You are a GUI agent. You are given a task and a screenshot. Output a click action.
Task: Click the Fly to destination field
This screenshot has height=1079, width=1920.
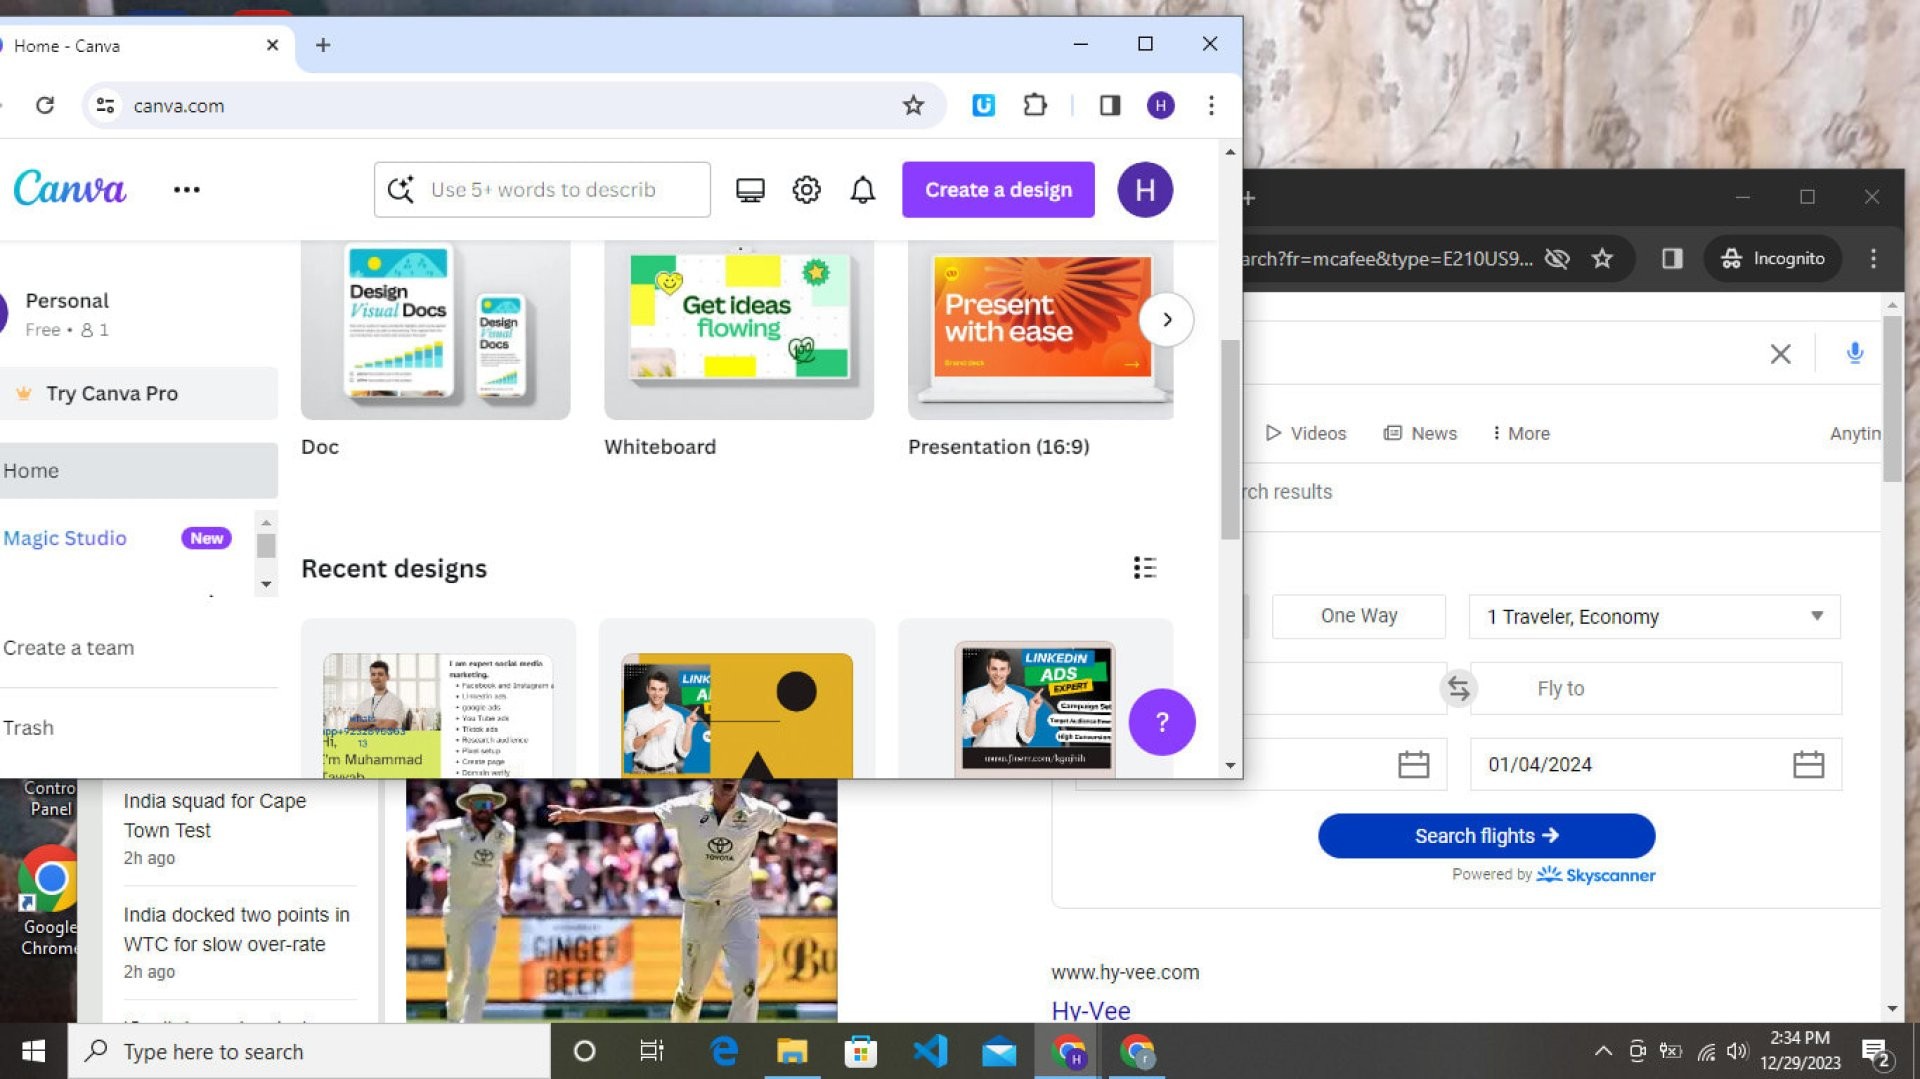pos(1655,688)
